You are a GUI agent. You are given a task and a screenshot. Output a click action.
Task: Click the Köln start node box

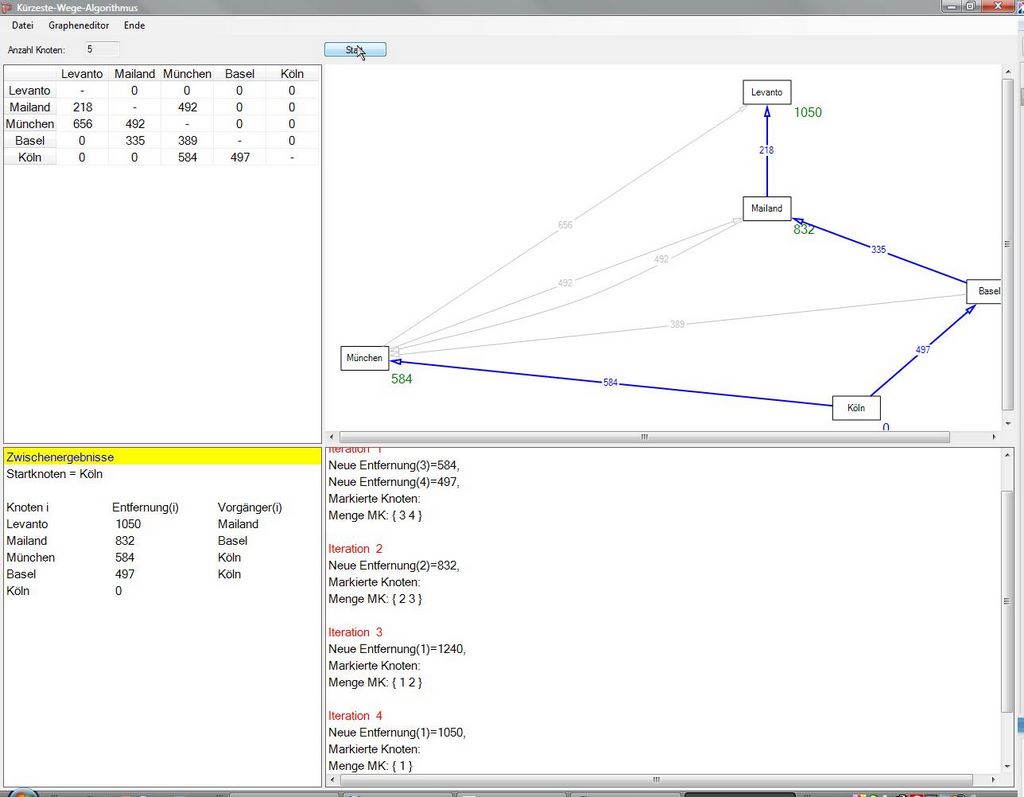click(856, 408)
